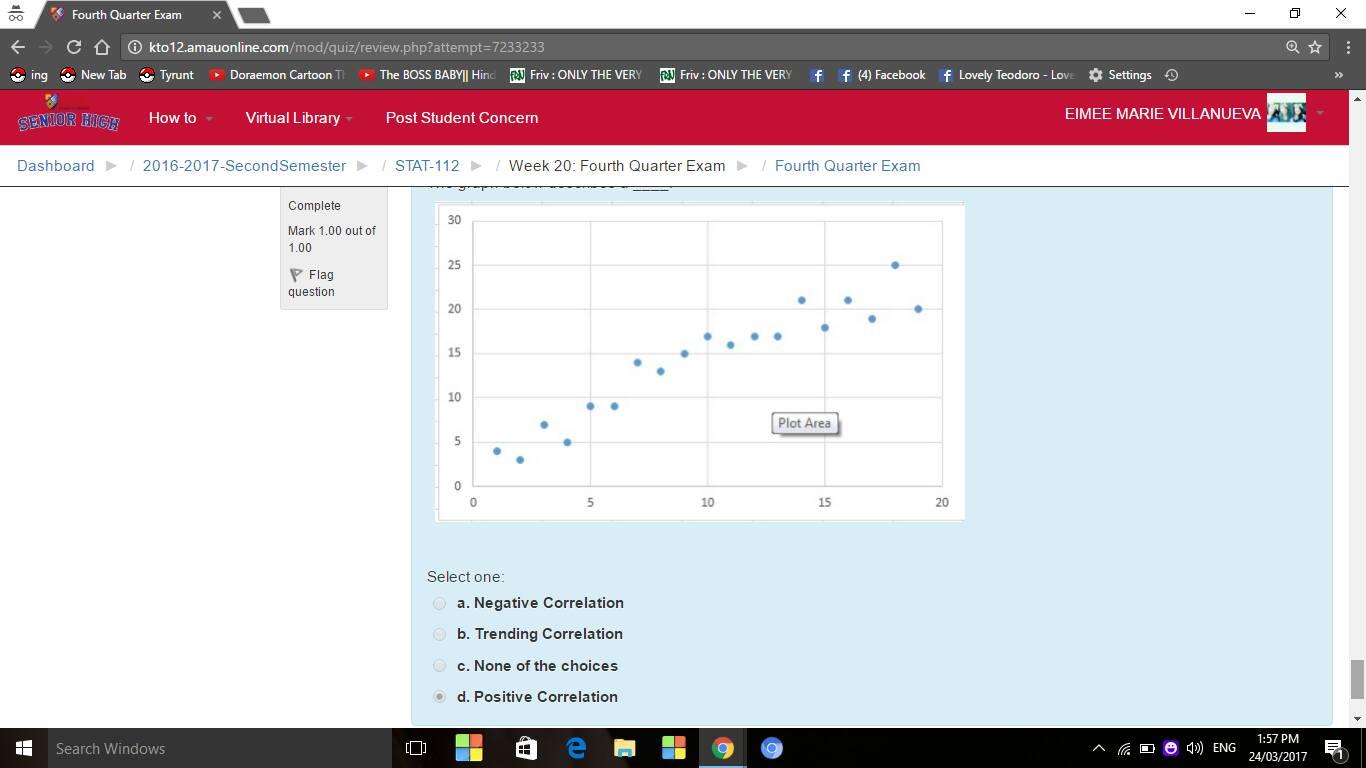The height and width of the screenshot is (768, 1366).
Task: Click the EIMEE MARIE VILLANUEVA user name
Action: pos(1162,114)
